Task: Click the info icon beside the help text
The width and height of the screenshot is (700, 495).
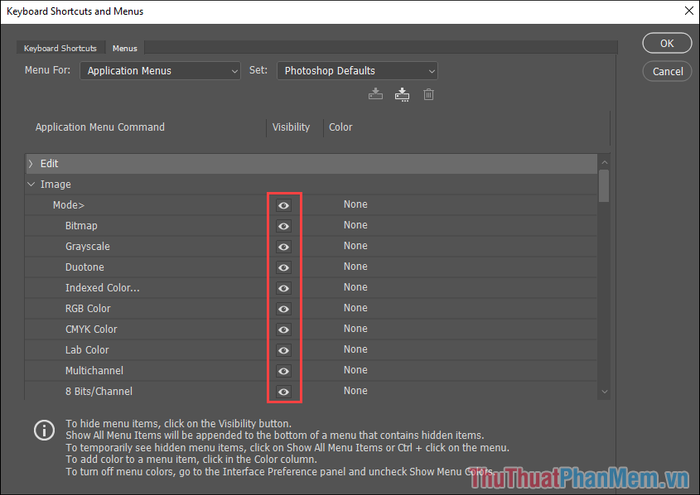Action: tap(44, 430)
